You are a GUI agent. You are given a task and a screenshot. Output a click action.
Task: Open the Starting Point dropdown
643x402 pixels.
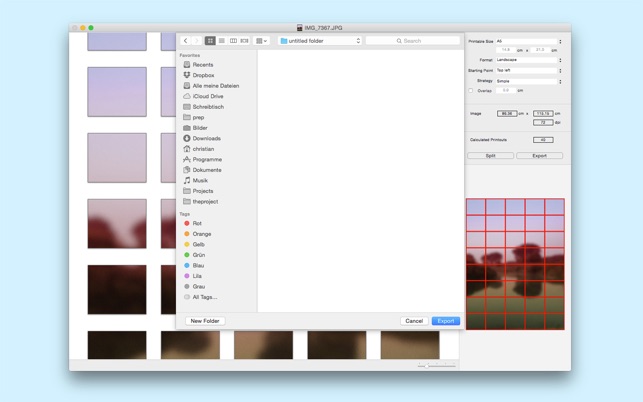click(x=528, y=71)
